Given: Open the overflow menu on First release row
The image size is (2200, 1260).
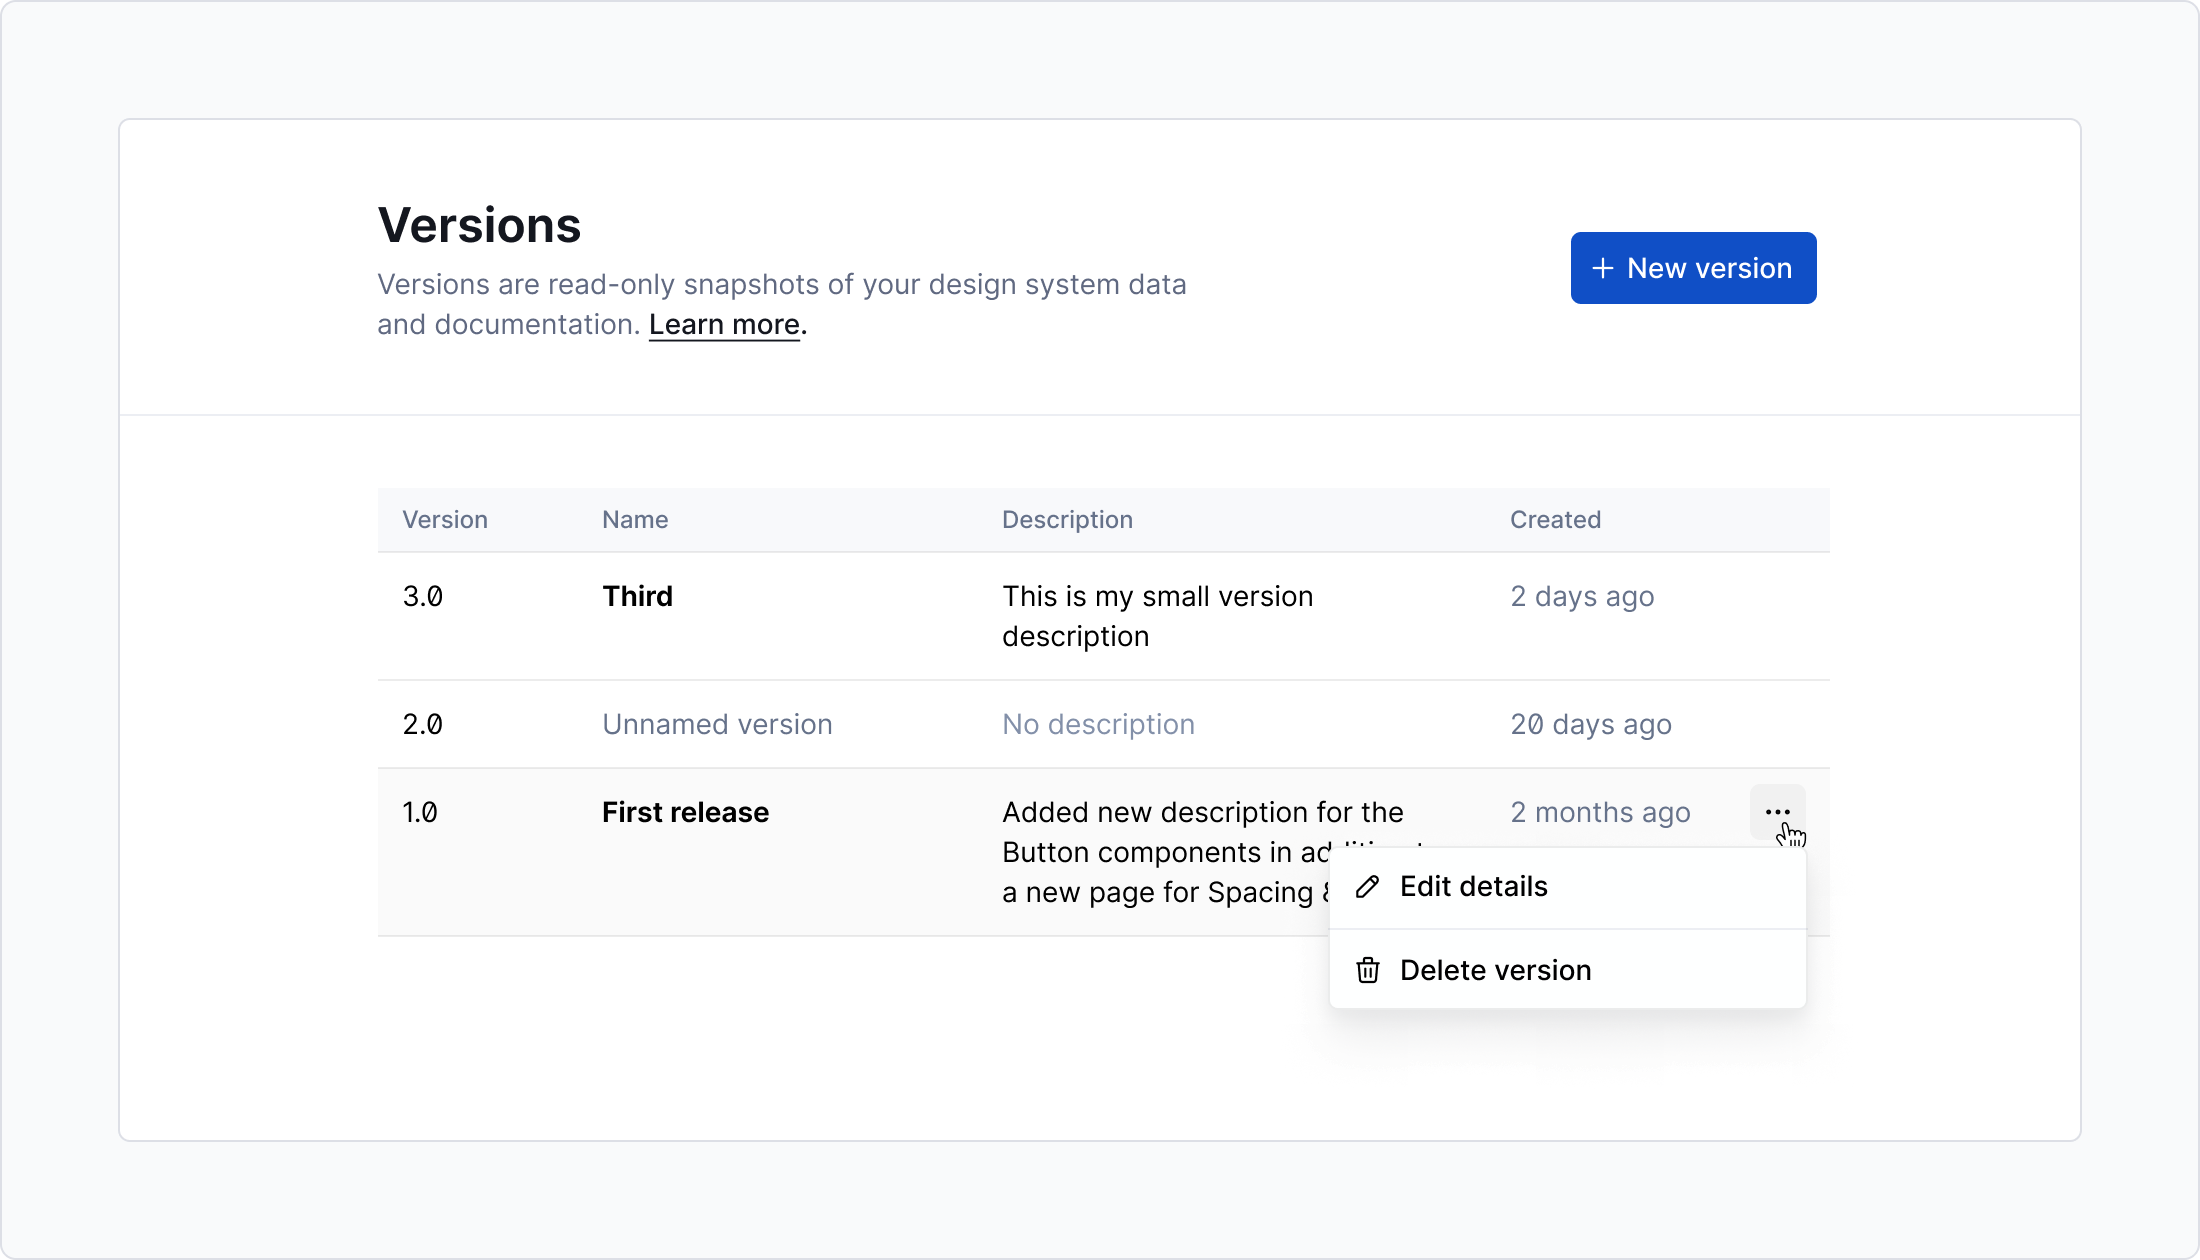Looking at the screenshot, I should click(1778, 812).
